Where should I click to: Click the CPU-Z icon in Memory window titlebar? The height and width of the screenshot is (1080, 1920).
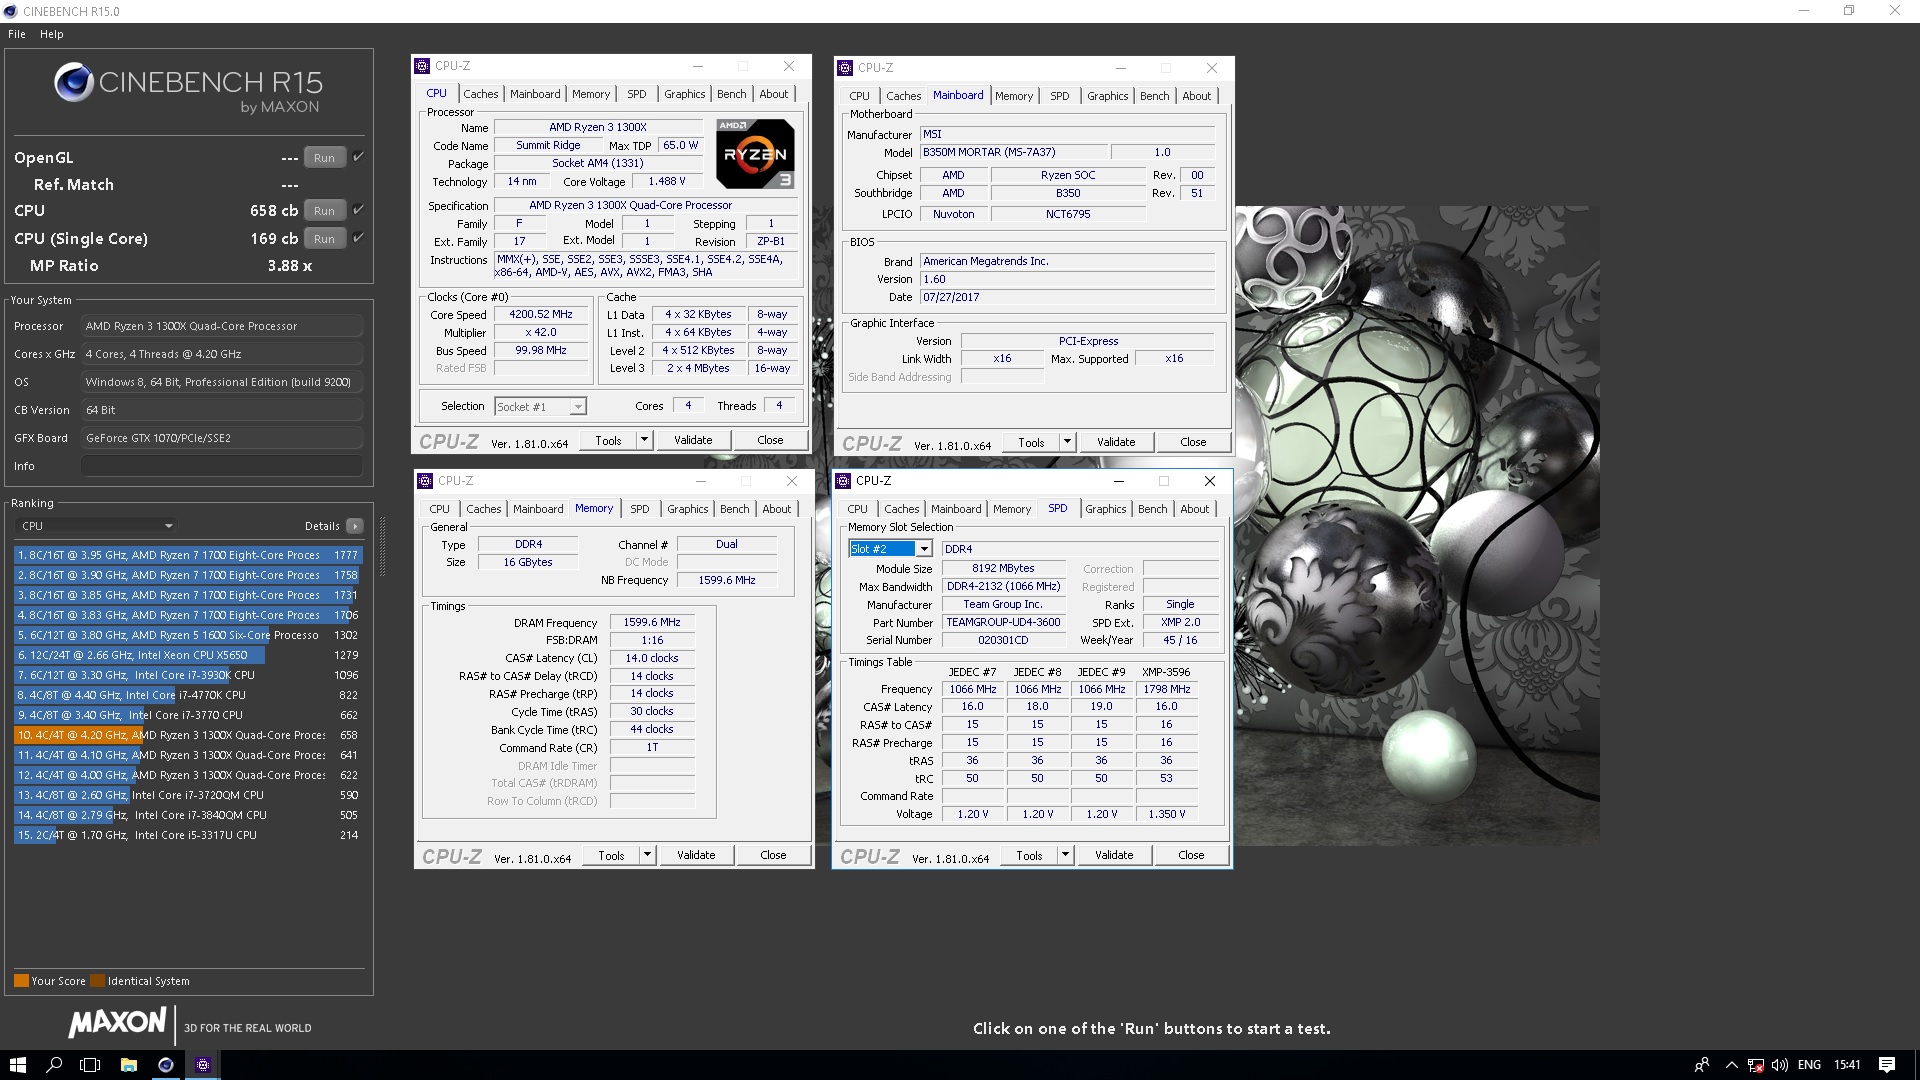[426, 481]
